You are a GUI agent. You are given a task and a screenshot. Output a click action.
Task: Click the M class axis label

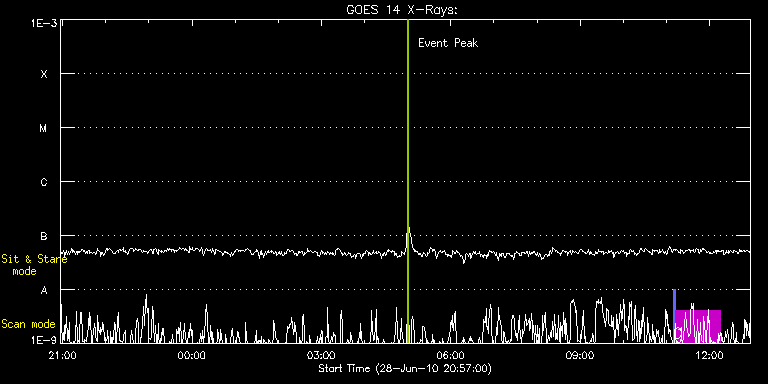[x=44, y=128]
